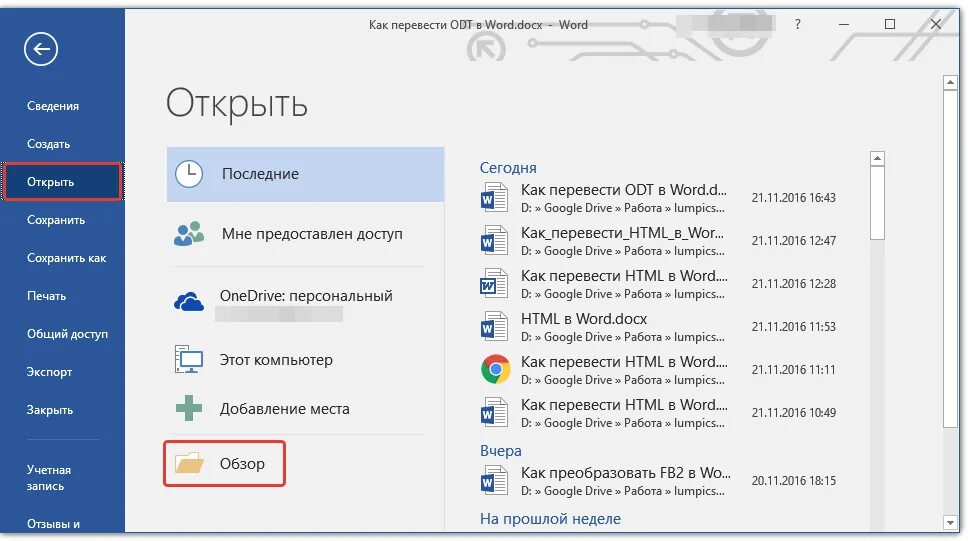
Task: Click the back arrow circle icon
Action: click(x=41, y=49)
